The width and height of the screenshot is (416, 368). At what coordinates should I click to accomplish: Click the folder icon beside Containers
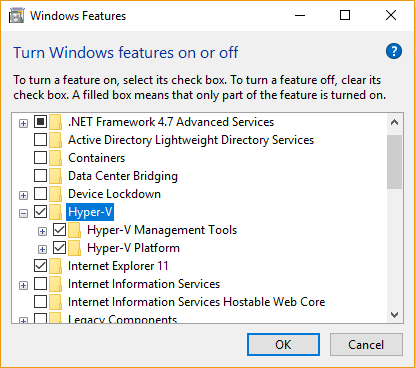point(56,158)
